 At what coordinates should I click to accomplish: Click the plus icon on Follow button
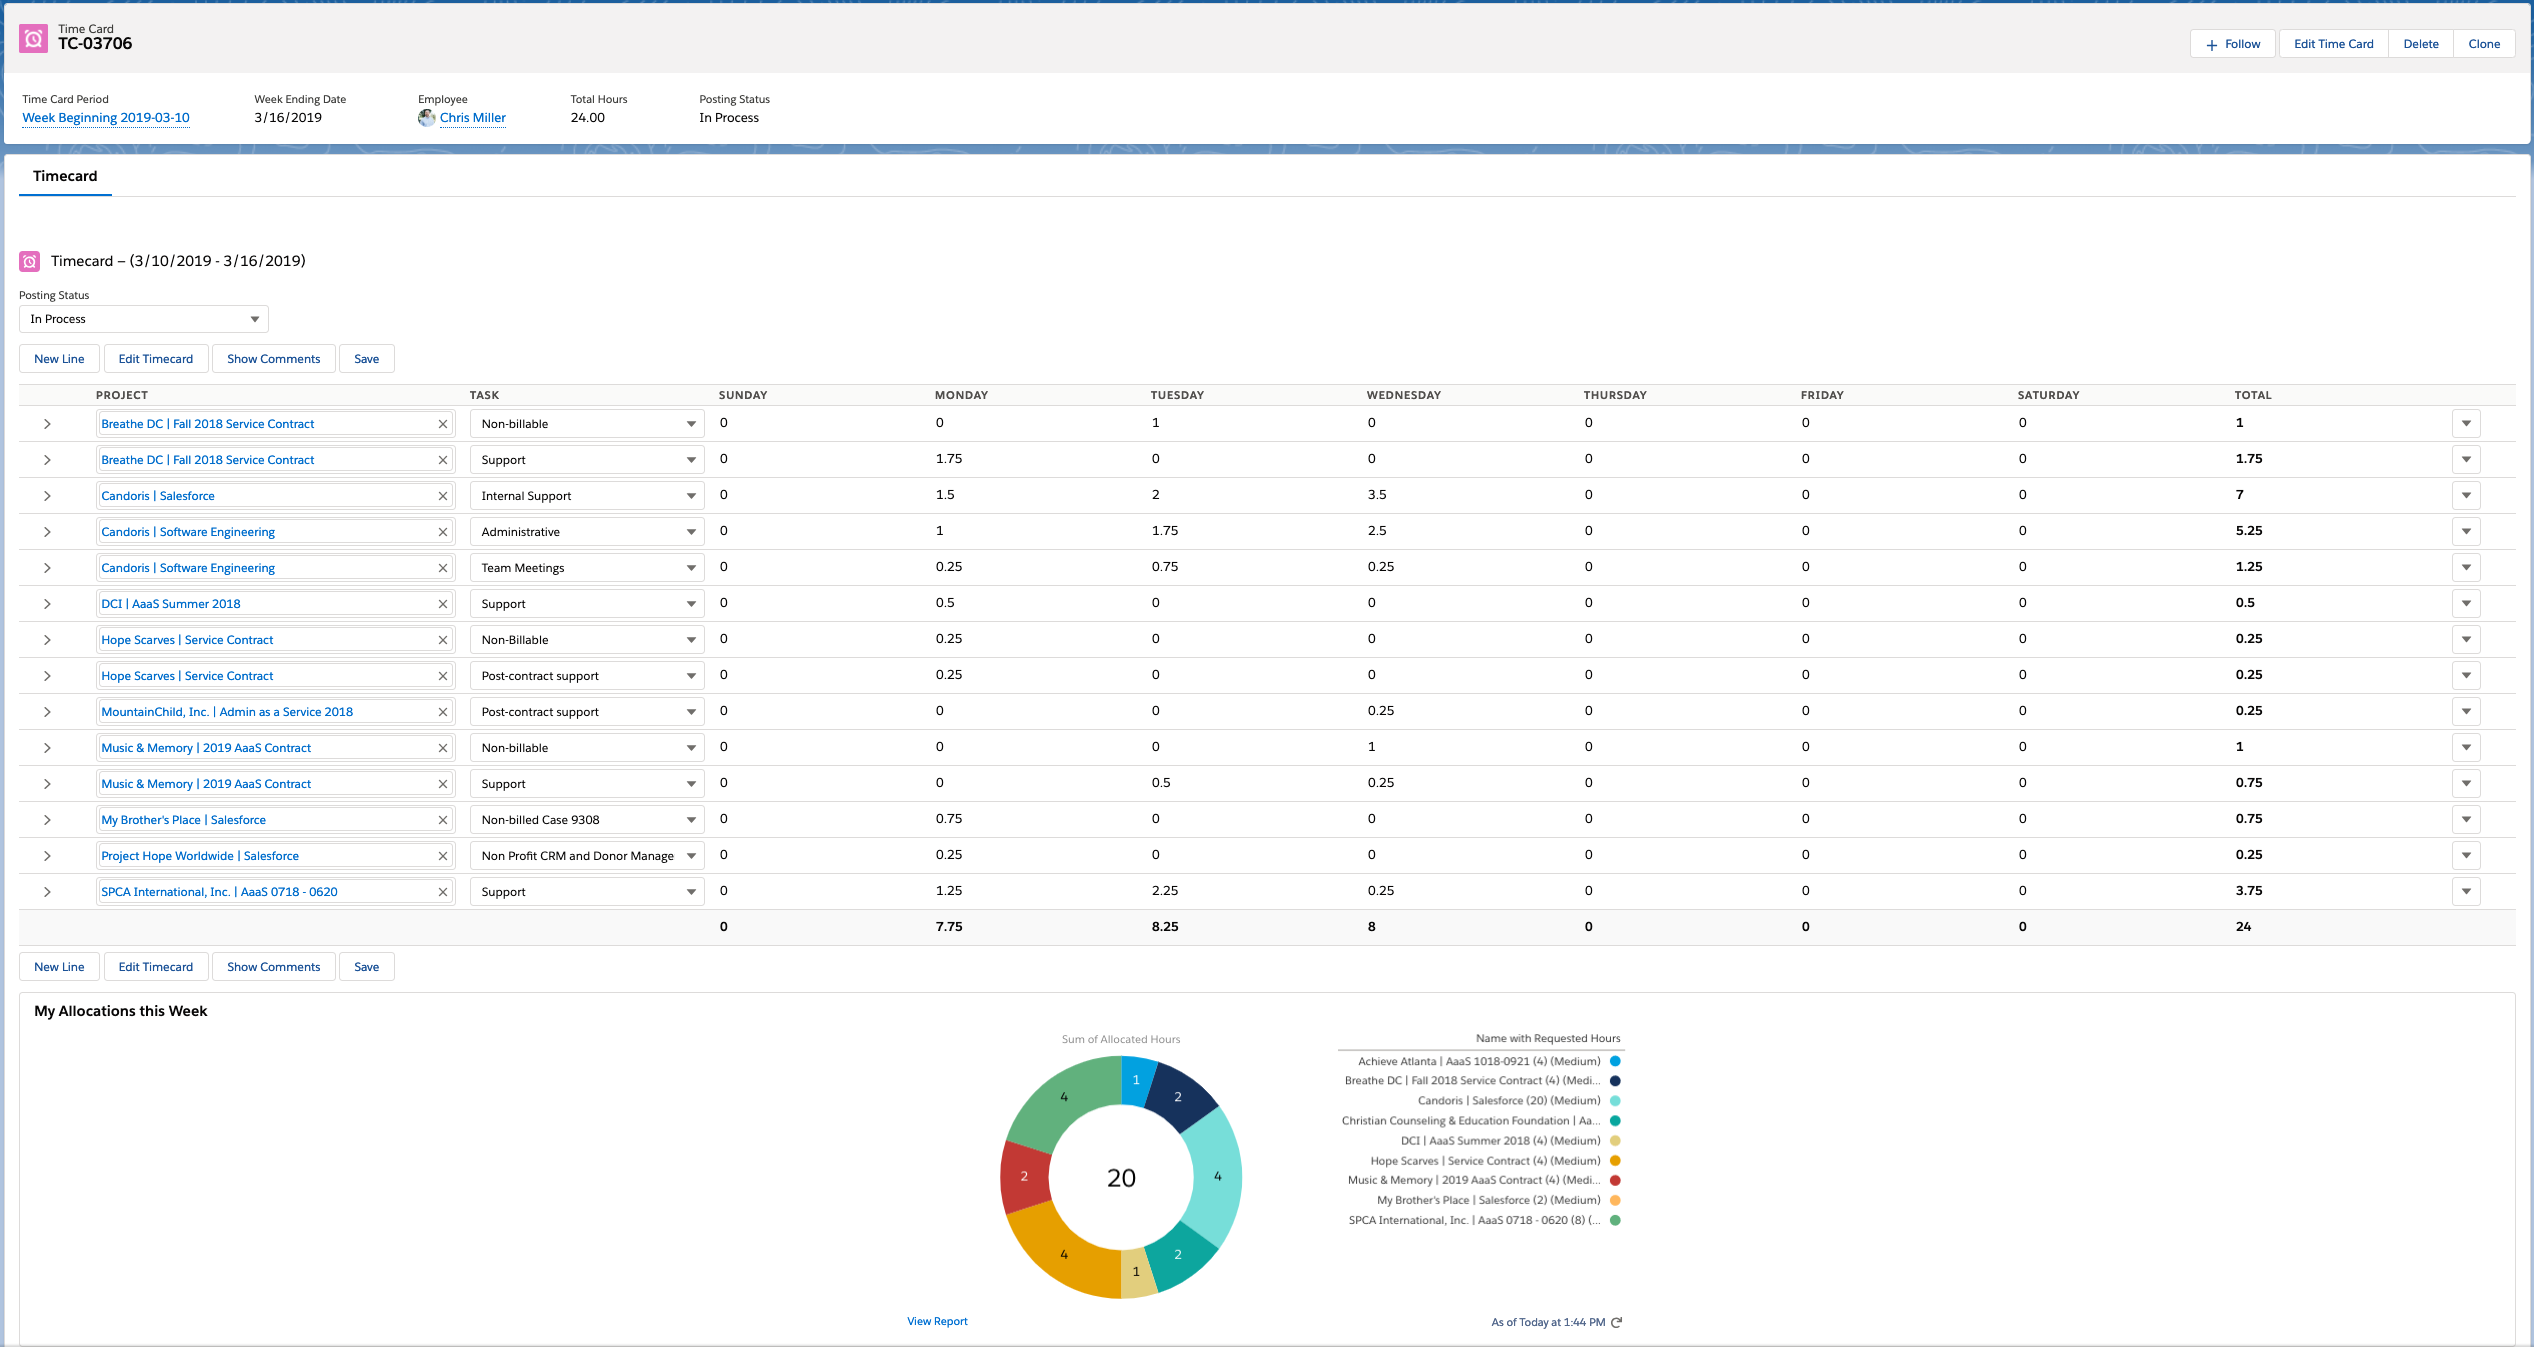[2211, 45]
